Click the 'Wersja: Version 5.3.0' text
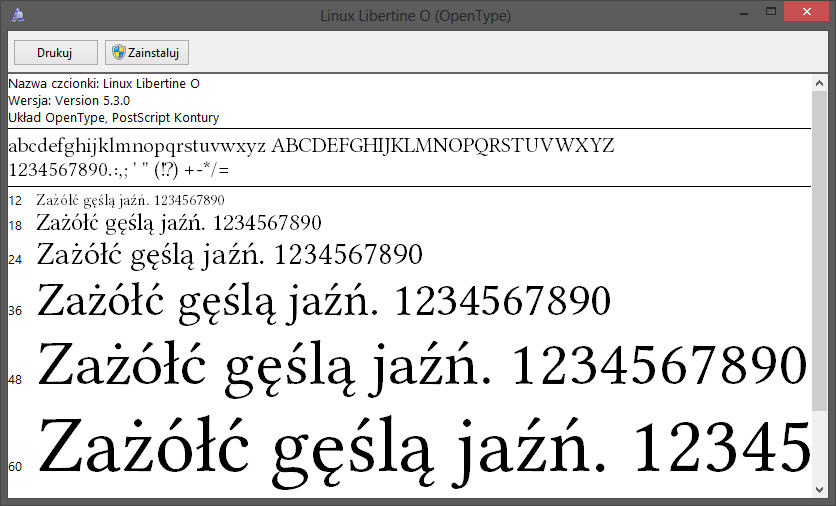 point(69,101)
